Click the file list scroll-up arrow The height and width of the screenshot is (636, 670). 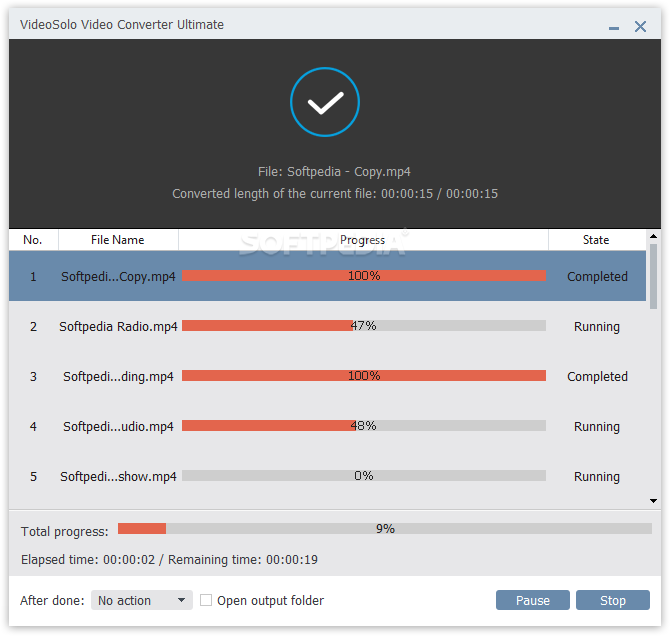click(653, 236)
